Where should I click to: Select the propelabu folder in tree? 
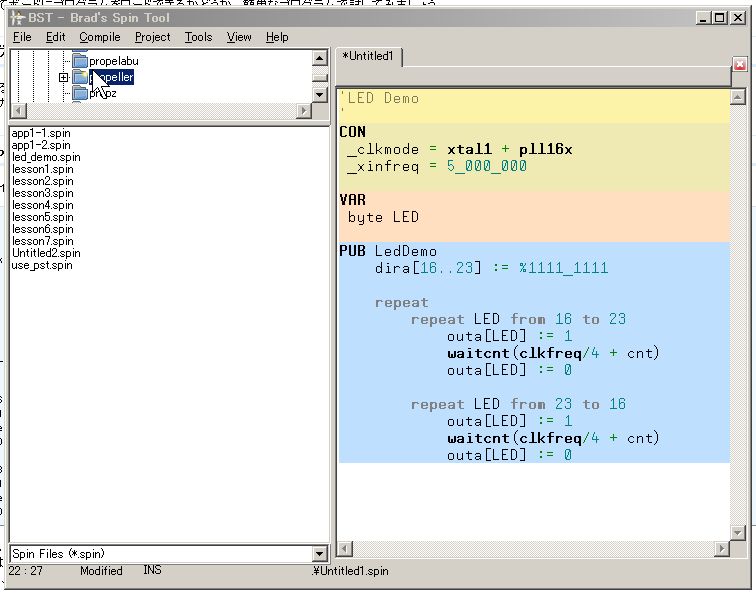click(x=113, y=61)
